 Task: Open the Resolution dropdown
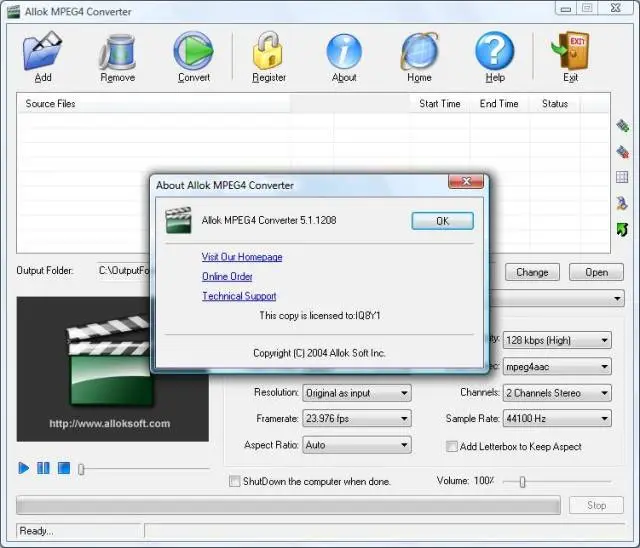pos(357,393)
